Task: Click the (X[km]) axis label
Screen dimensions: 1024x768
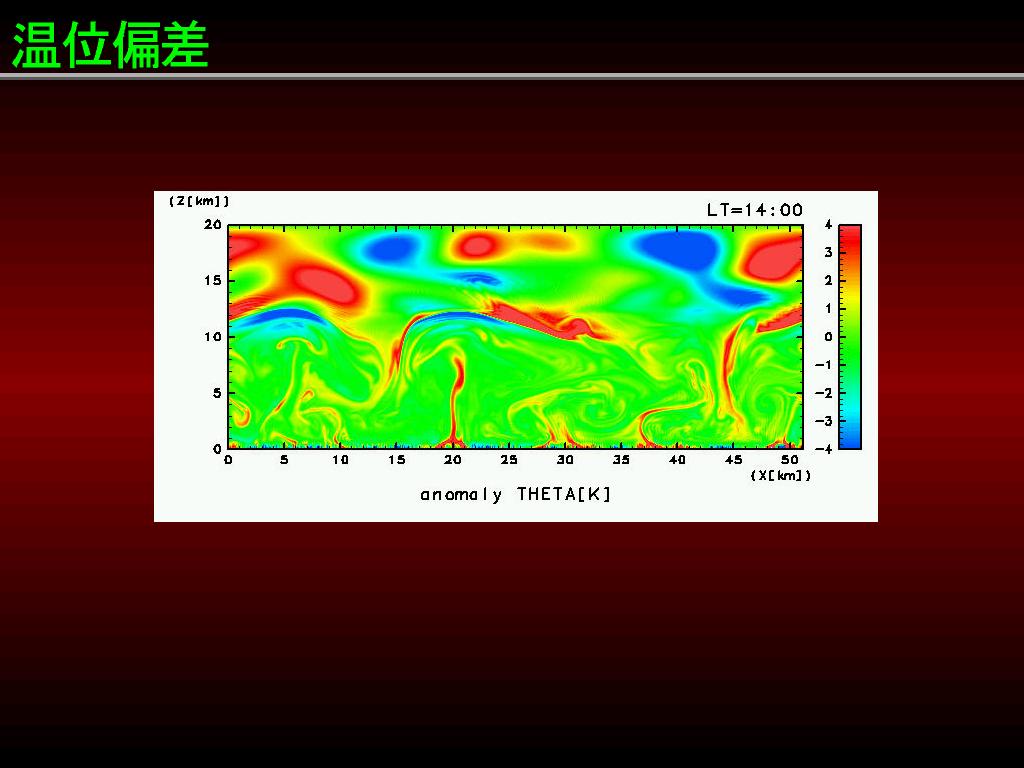Action: tap(780, 475)
